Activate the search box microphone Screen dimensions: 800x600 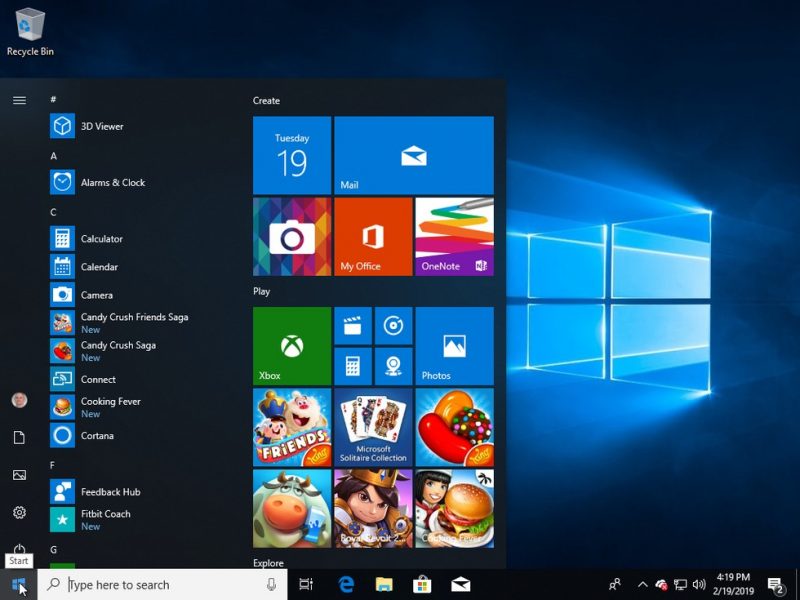(271, 585)
